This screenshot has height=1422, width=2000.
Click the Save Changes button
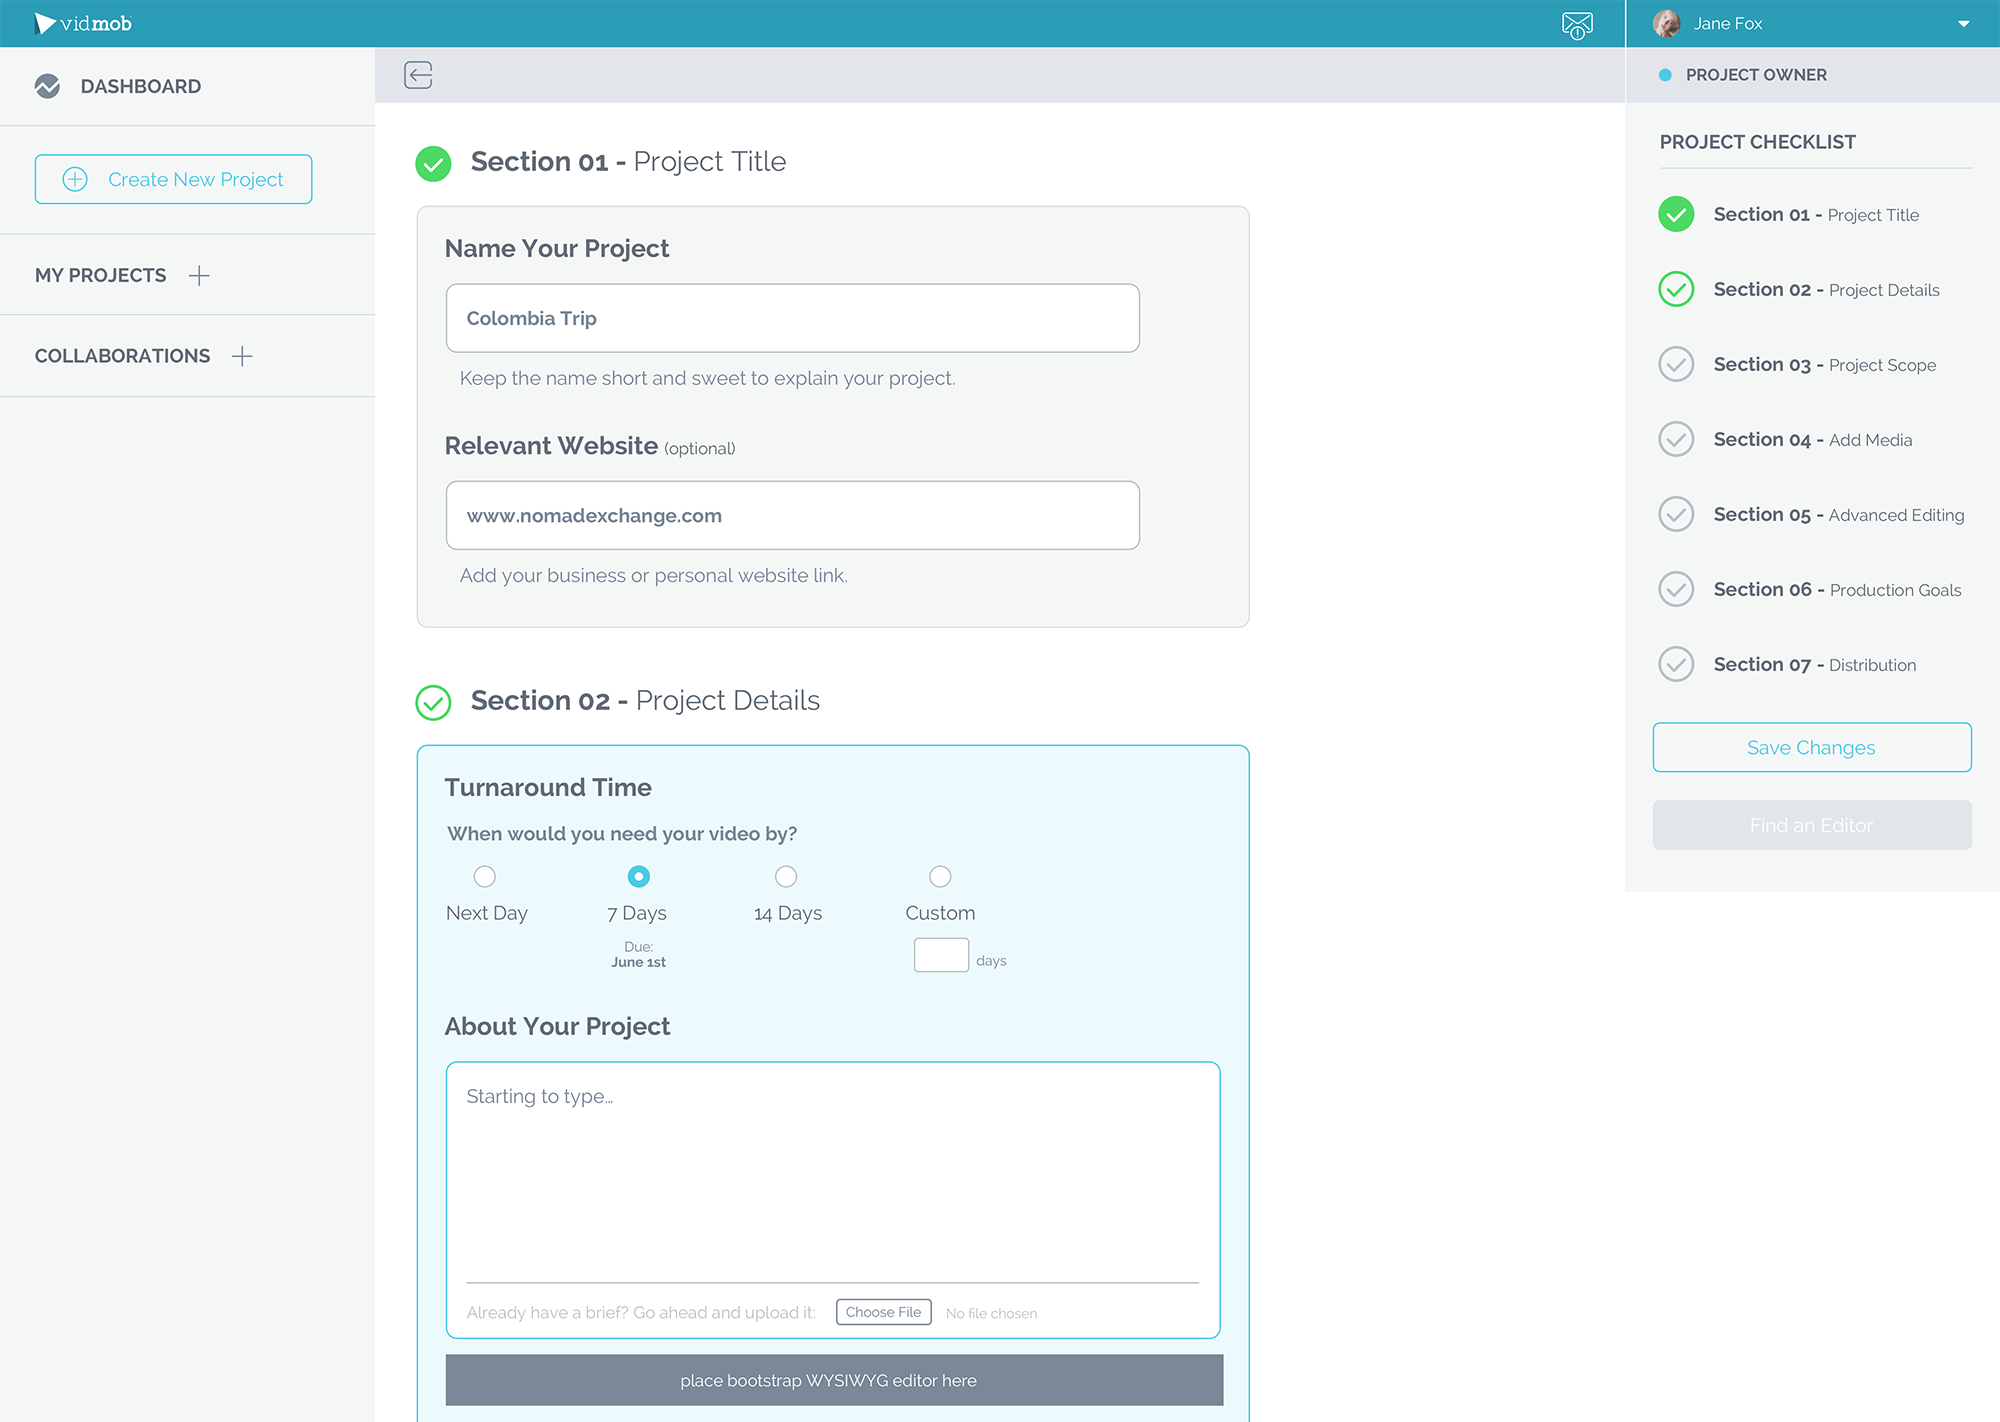pos(1811,747)
